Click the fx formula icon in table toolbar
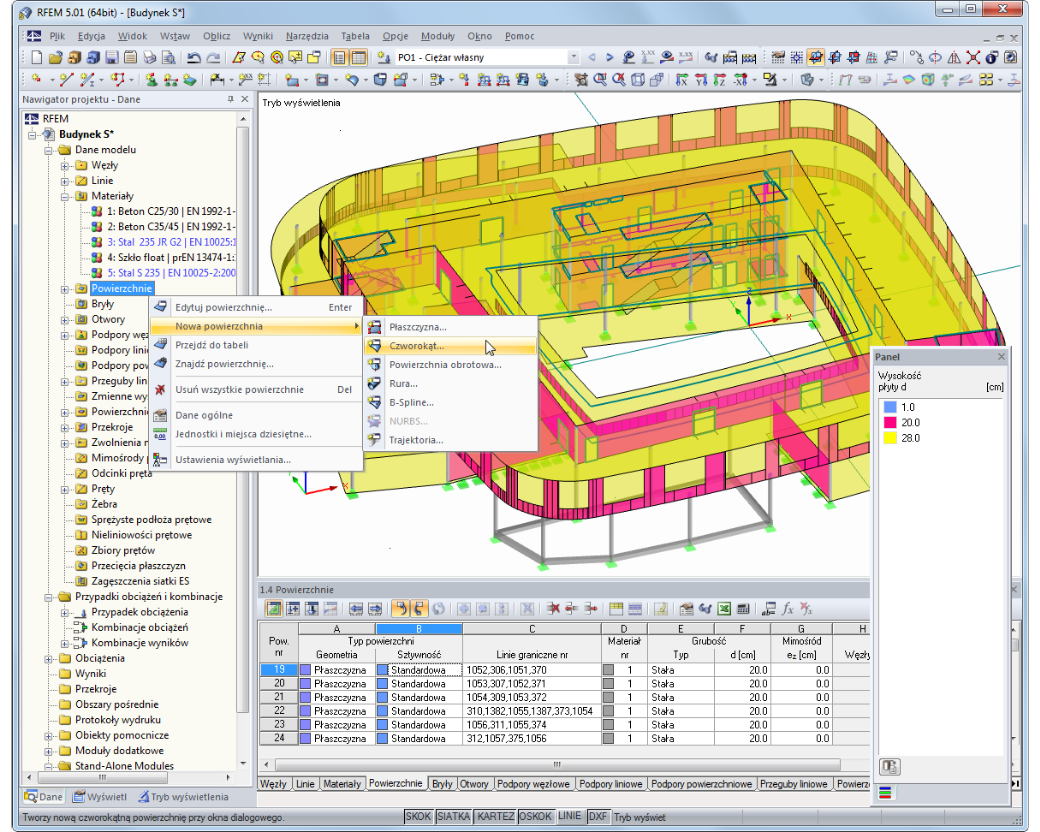The width and height of the screenshot is (1040, 832). click(787, 608)
